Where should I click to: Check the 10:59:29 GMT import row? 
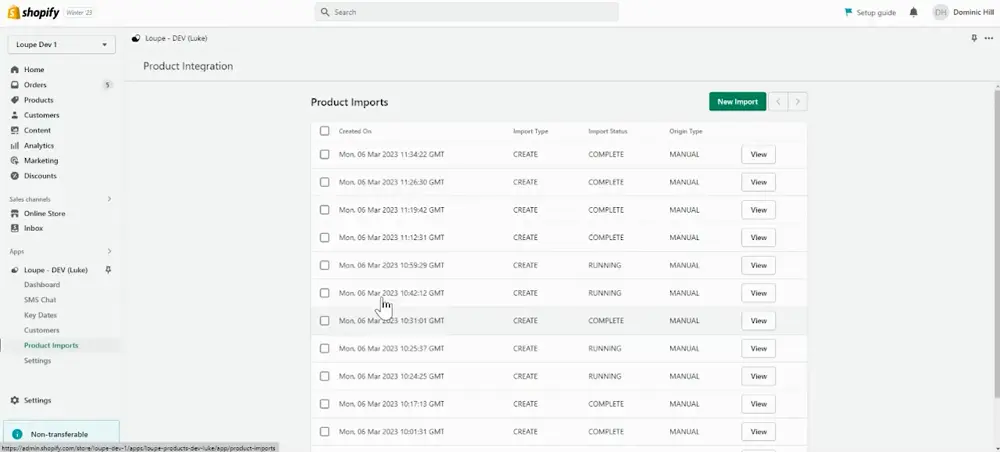tap(325, 265)
